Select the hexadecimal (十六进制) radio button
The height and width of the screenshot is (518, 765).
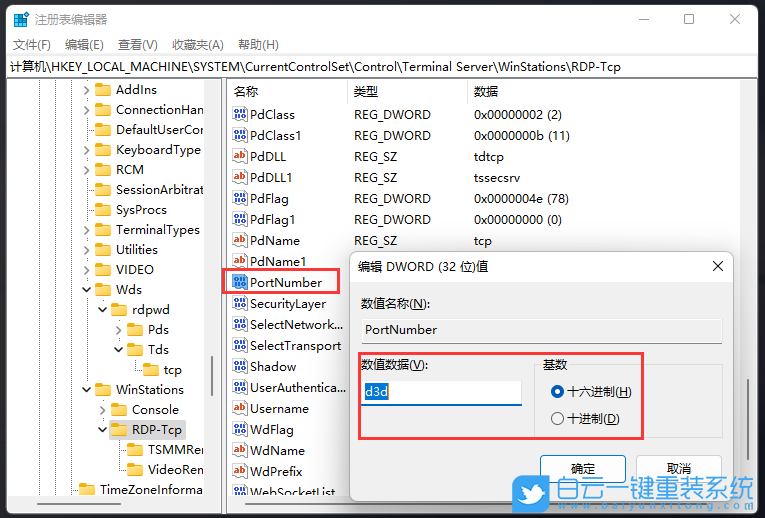pos(557,391)
